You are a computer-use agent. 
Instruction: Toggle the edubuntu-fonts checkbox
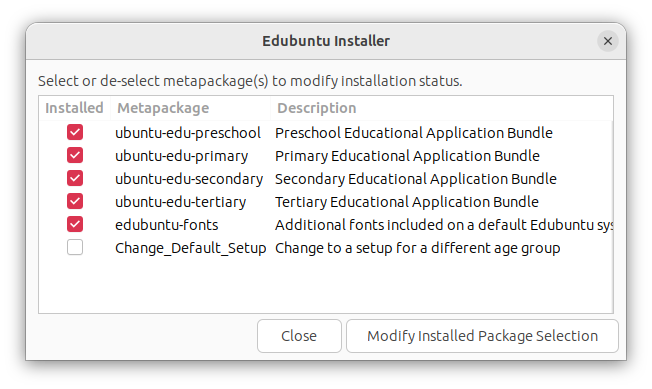(75, 224)
